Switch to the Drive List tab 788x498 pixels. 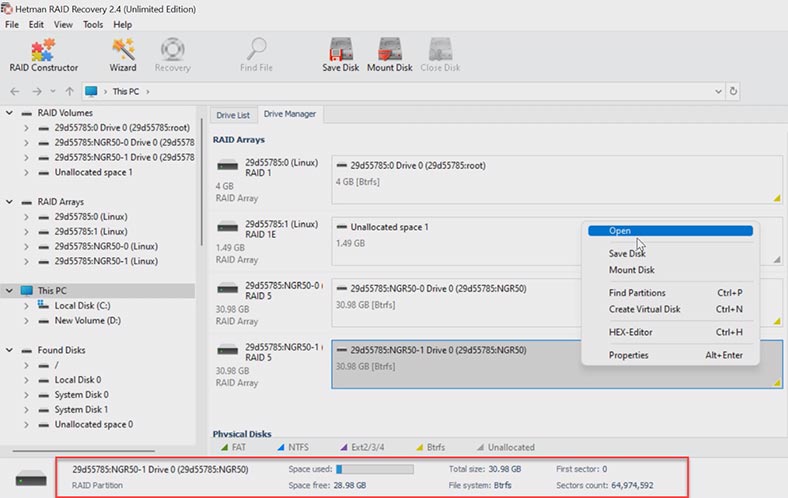click(x=233, y=115)
